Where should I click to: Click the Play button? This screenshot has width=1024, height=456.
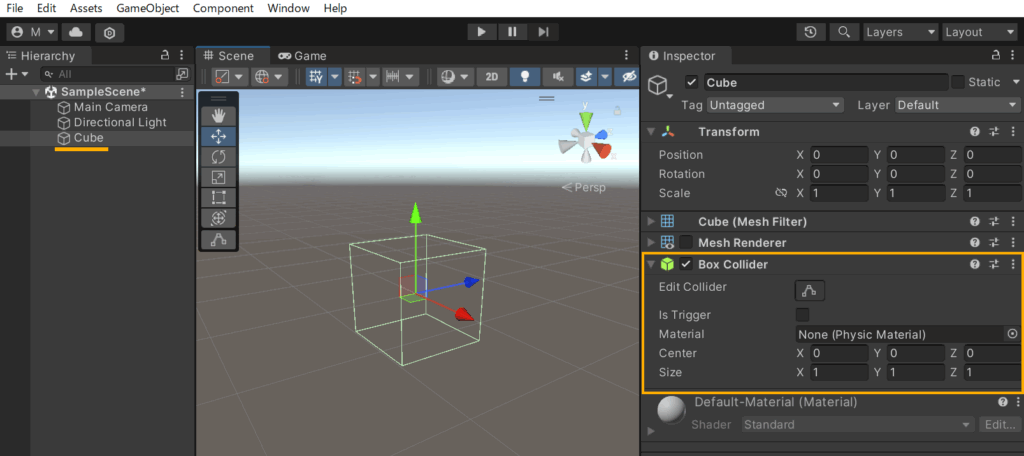pyautogui.click(x=482, y=32)
